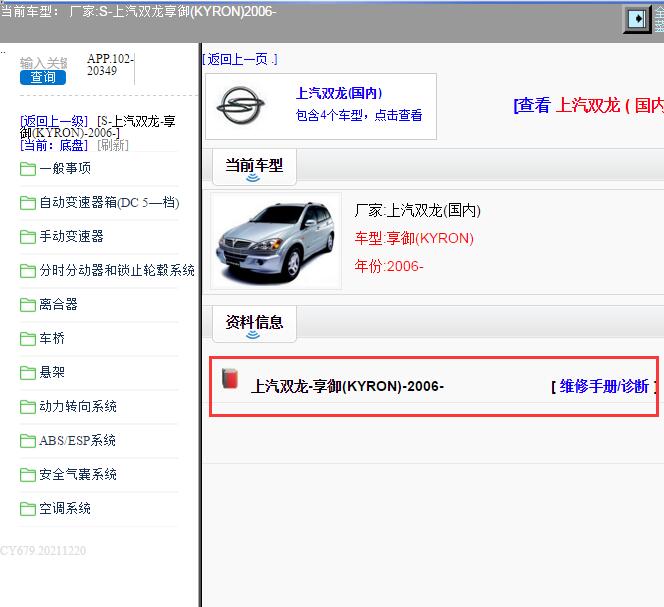
Task: Click folder icon beside 离合器
Action: 28,305
